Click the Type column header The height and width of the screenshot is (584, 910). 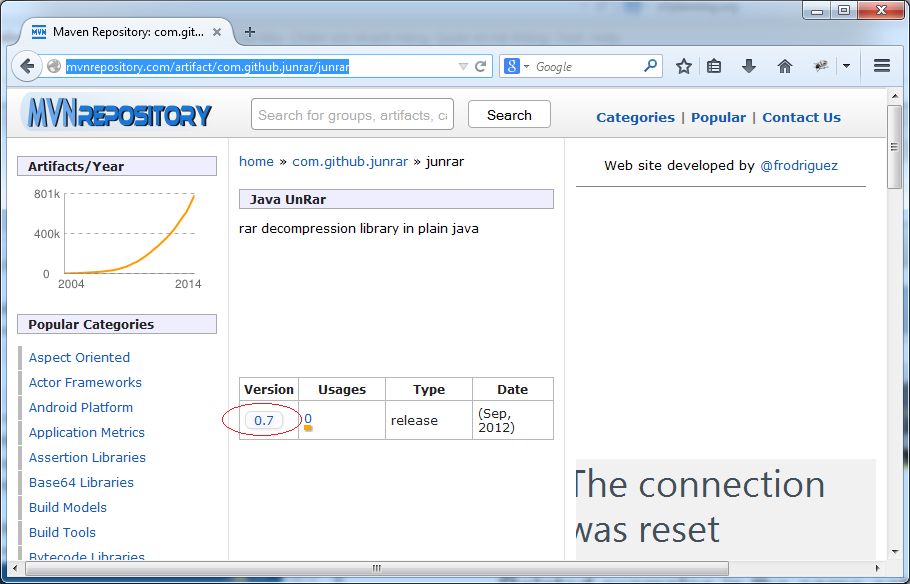429,390
